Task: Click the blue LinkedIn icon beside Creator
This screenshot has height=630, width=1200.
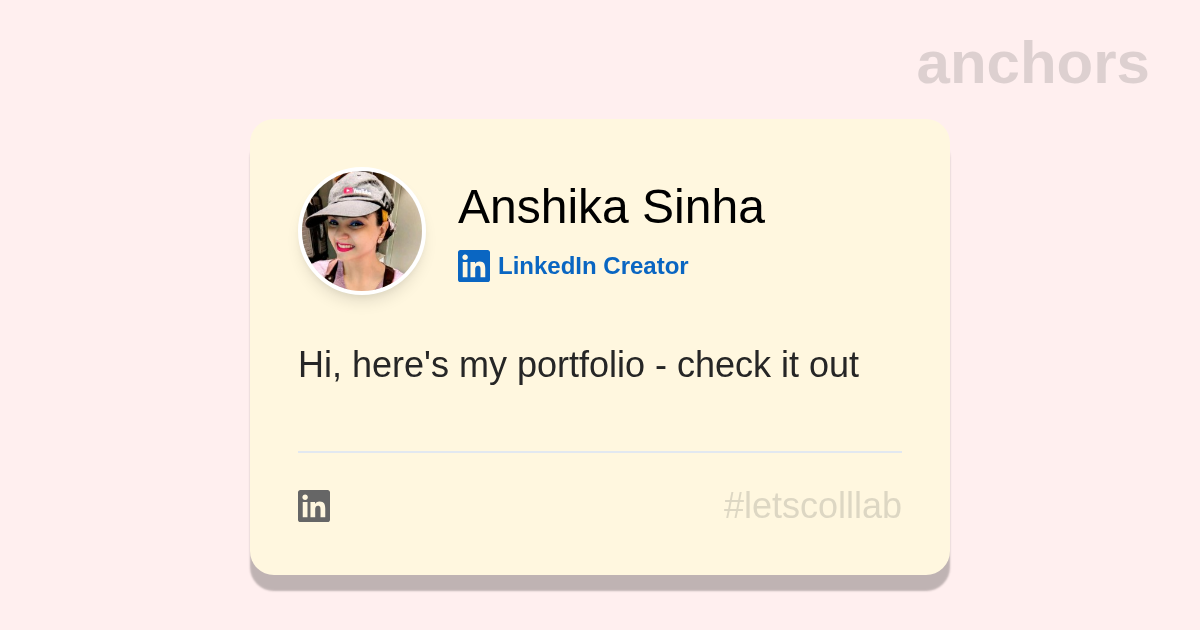Action: 474,266
